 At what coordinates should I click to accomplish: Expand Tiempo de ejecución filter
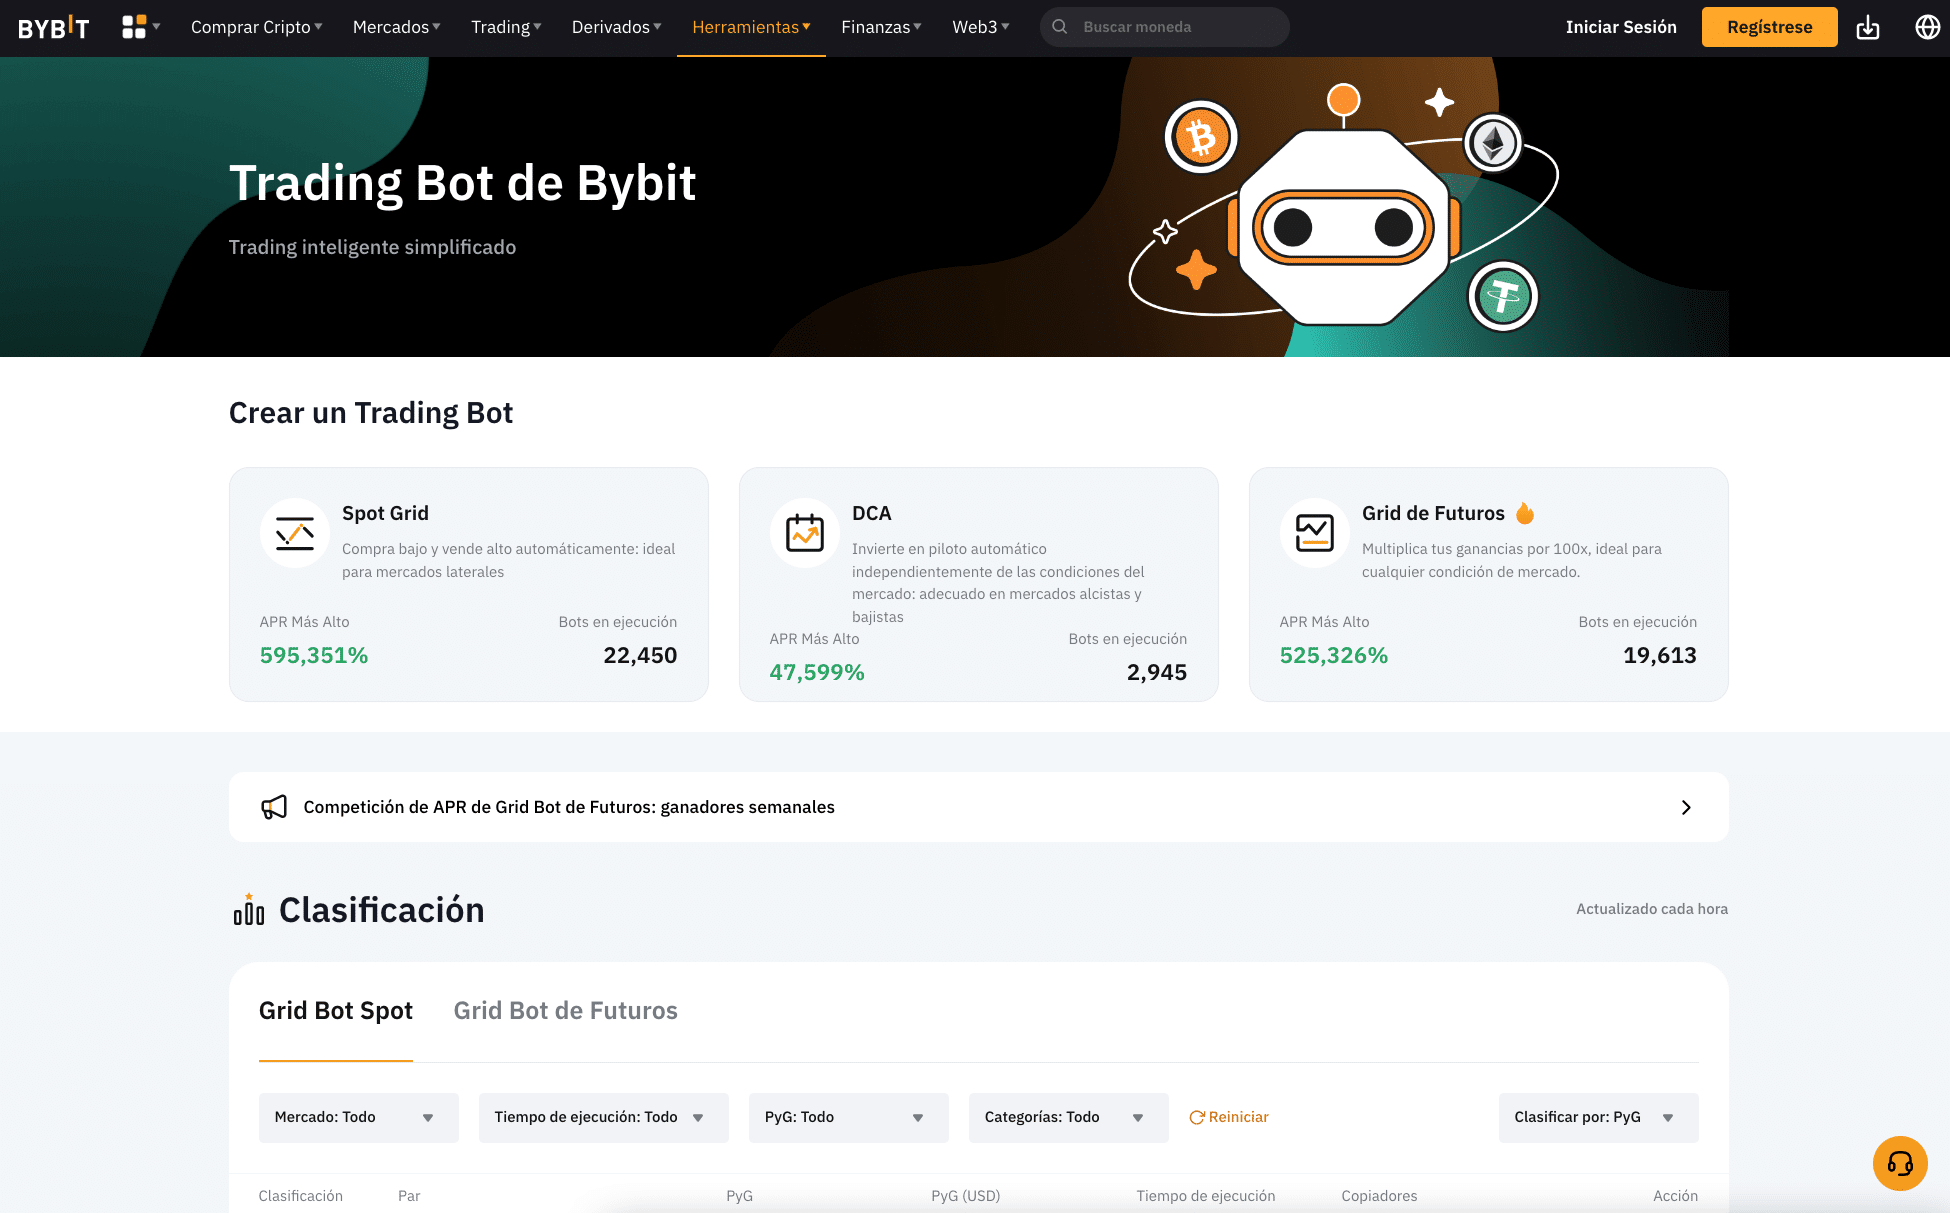603,1117
